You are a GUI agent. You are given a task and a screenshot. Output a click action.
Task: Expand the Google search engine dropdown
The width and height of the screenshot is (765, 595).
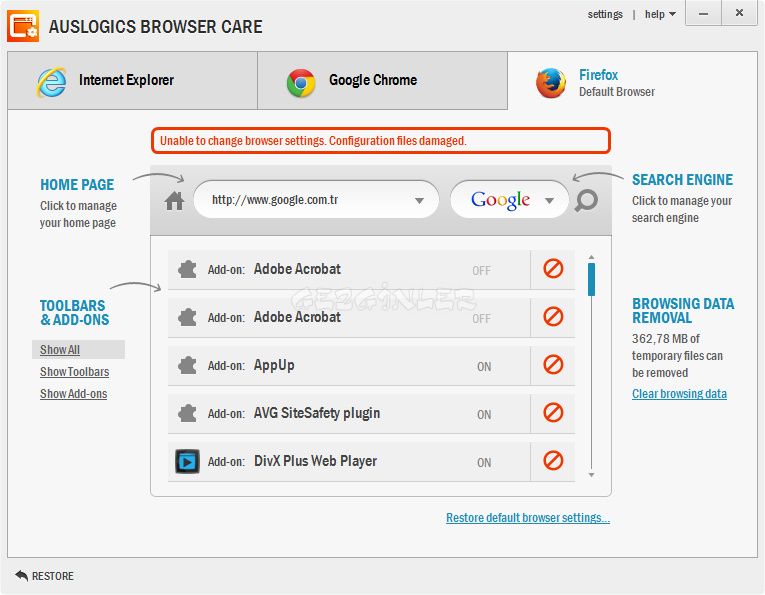point(549,201)
